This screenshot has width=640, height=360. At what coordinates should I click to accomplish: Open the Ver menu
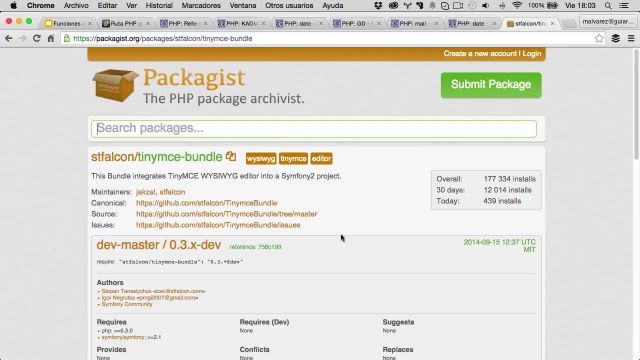[x=131, y=6]
